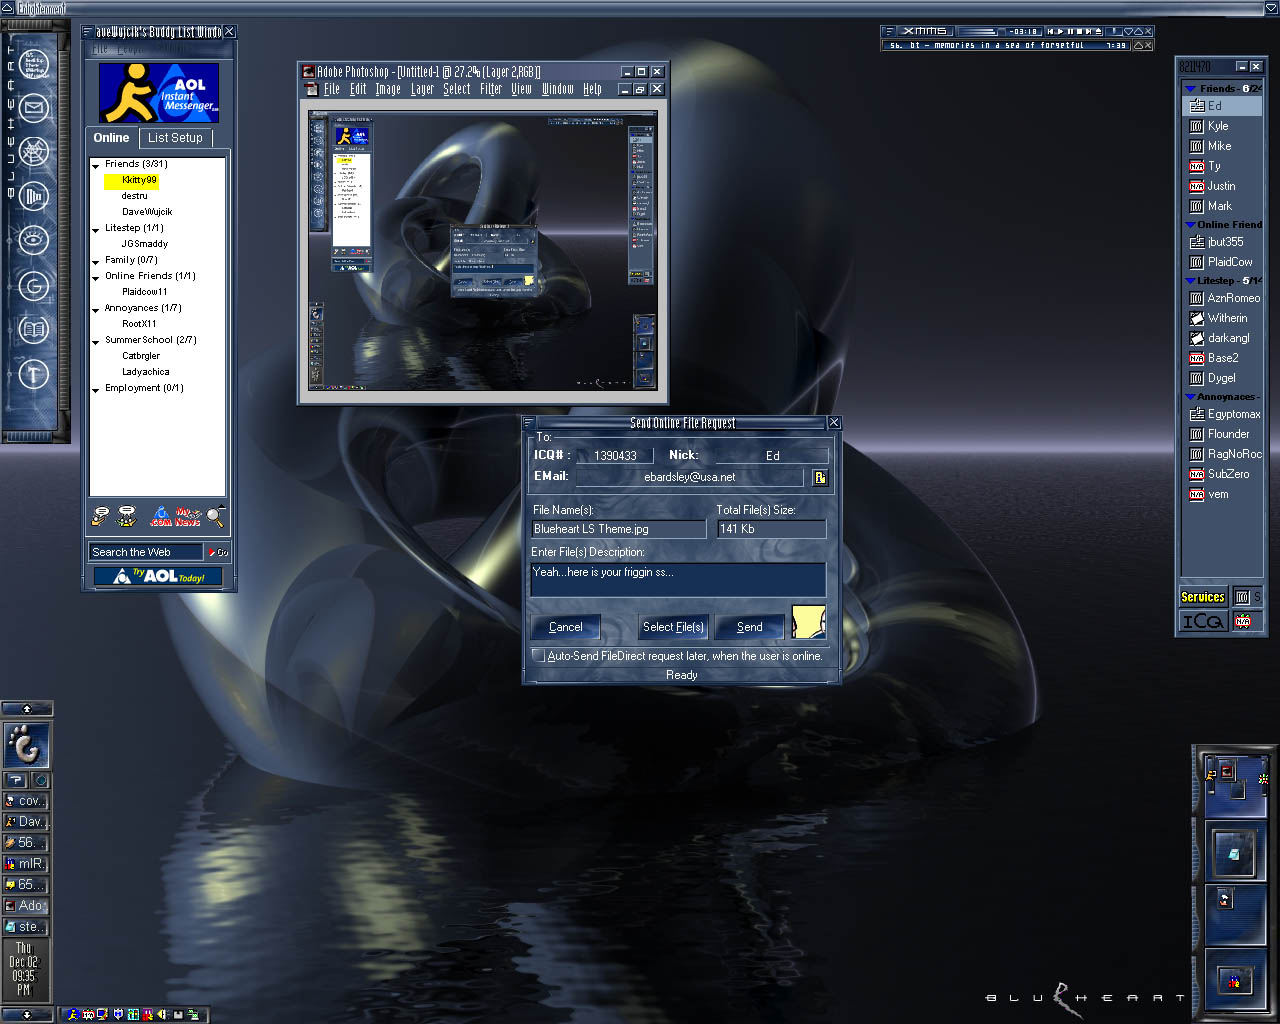Open Photoshop Filter menu

[x=491, y=89]
